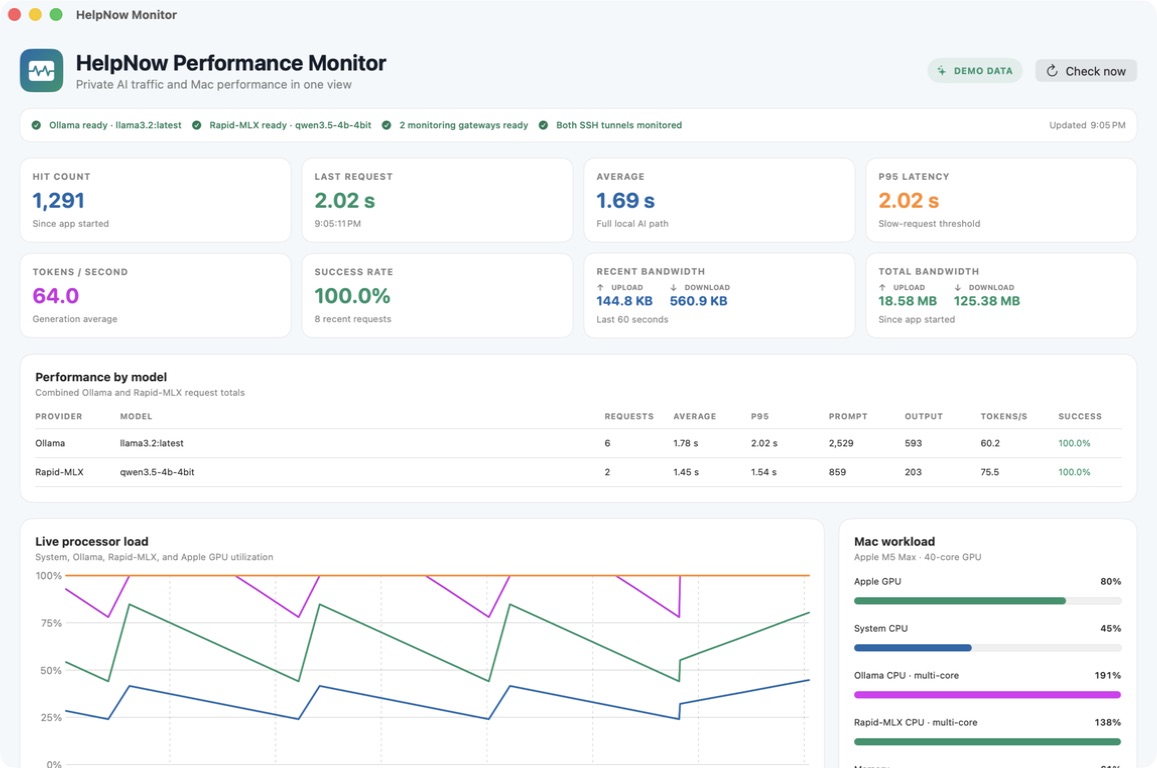
Task: Click the llama3.2:latest model cell
Action: pos(151,443)
